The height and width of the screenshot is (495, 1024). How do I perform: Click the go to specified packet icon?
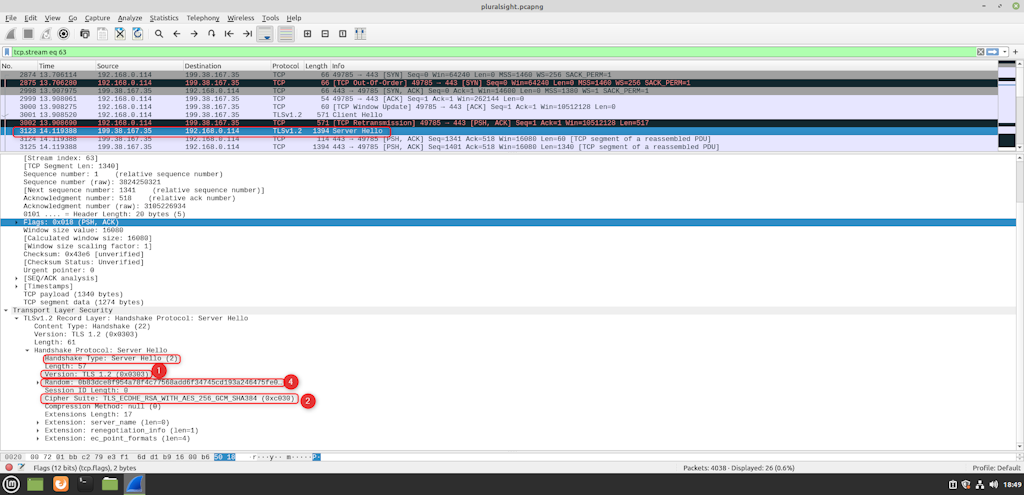212,34
